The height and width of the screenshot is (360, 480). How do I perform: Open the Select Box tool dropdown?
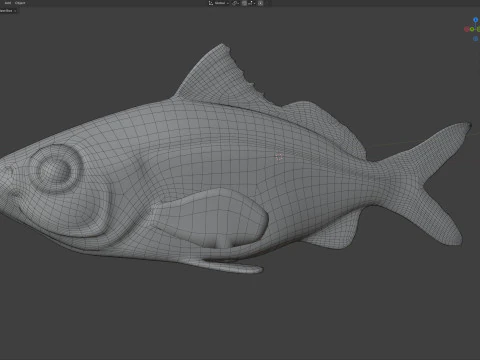click(x=8, y=11)
